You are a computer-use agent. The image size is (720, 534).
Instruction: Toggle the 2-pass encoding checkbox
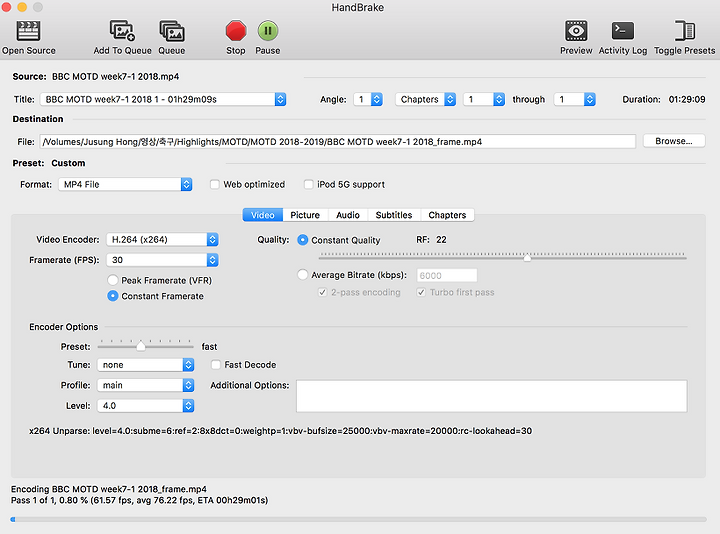pos(322,292)
